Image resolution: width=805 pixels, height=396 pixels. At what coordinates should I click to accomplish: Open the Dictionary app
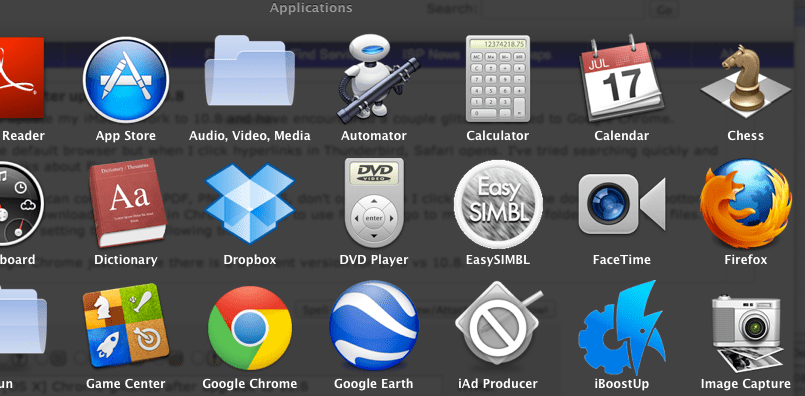click(127, 203)
